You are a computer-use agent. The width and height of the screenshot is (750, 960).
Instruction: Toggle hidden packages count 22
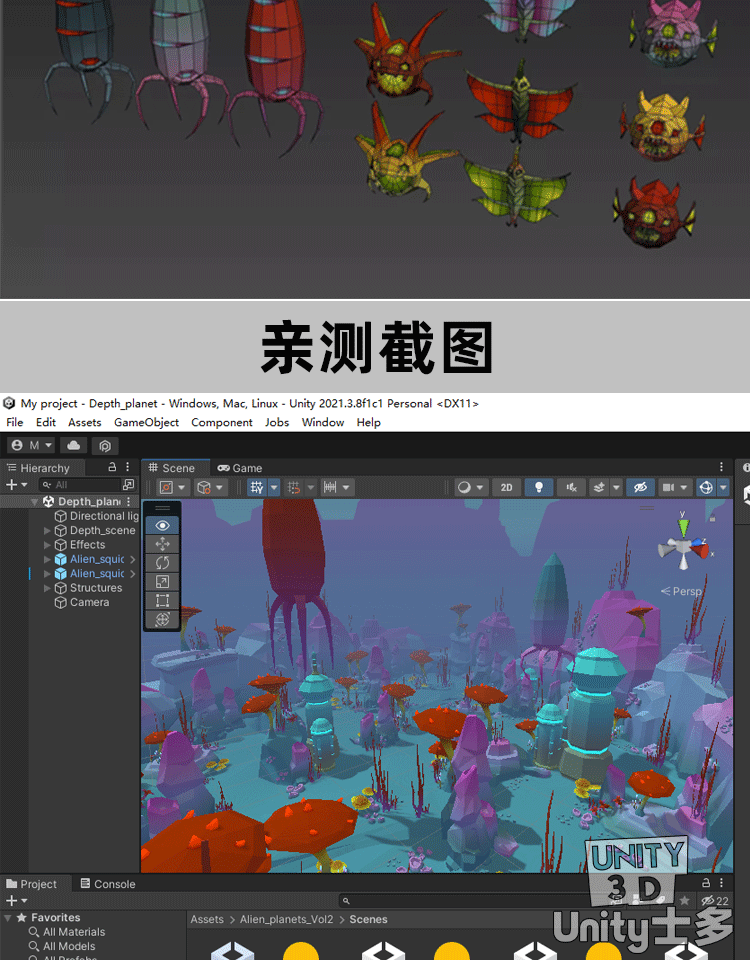pos(715,901)
